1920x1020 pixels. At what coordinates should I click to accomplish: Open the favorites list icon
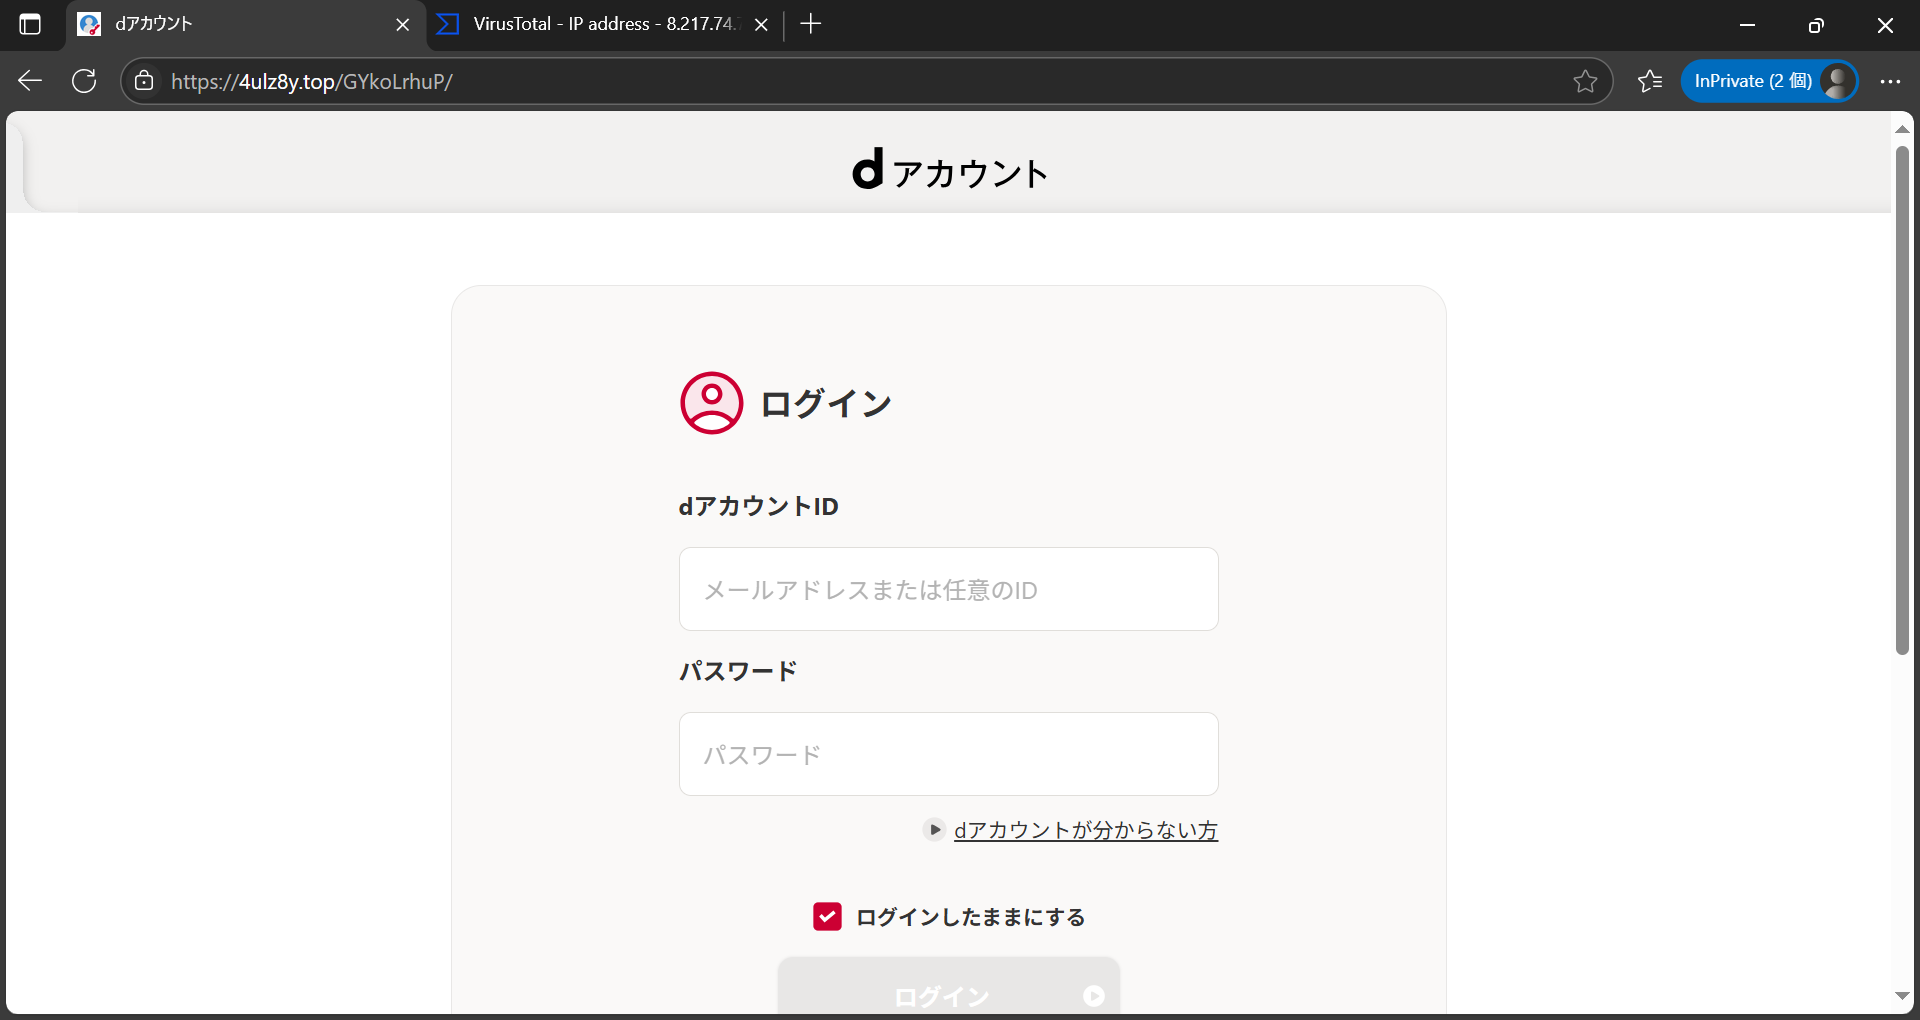[x=1650, y=81]
